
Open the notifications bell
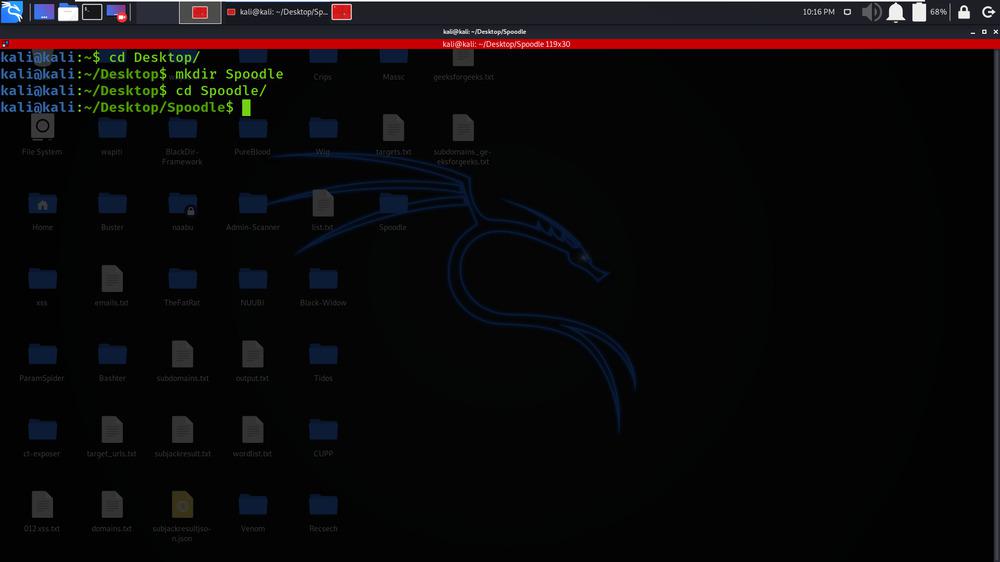point(895,12)
